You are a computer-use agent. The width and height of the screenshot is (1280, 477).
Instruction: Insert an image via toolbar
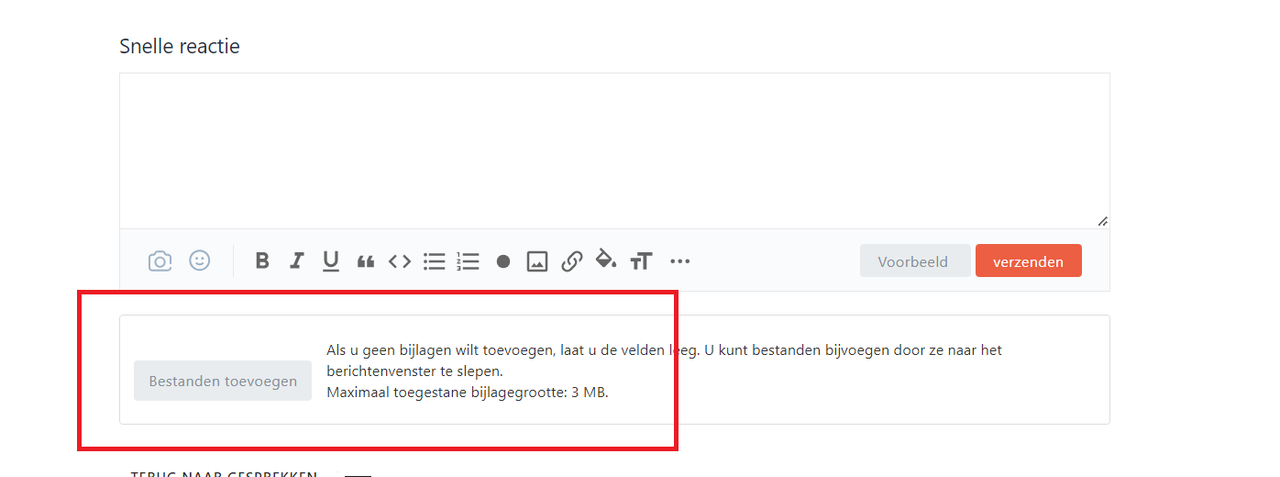(537, 261)
